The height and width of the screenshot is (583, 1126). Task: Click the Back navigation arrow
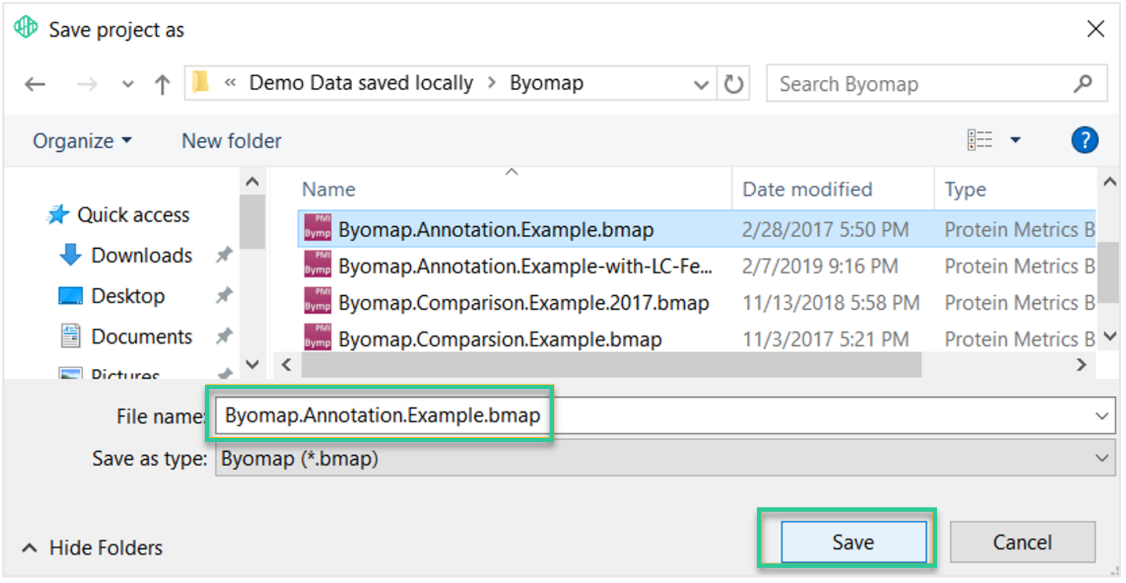(x=34, y=85)
